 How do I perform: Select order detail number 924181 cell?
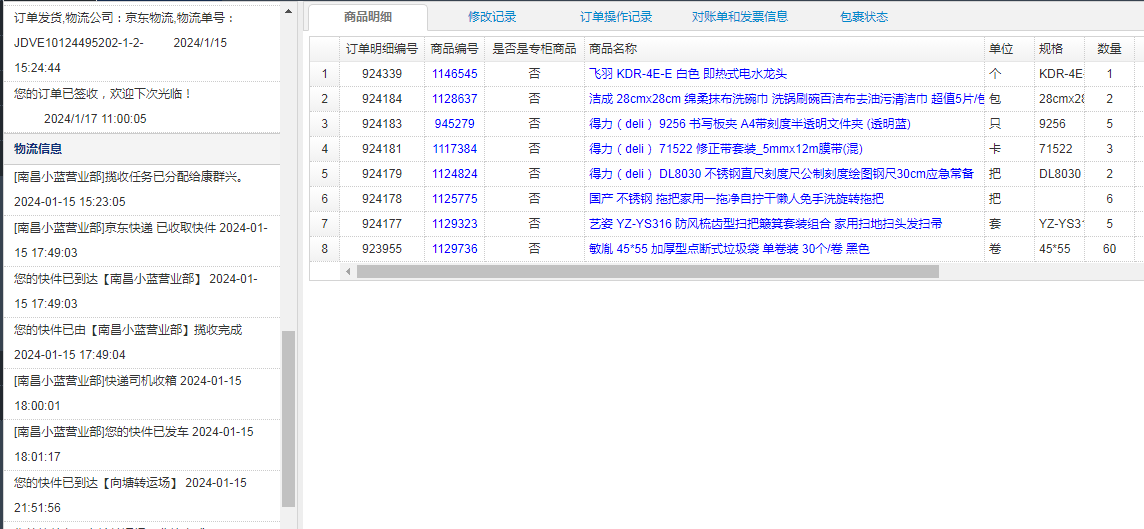[x=382, y=149]
